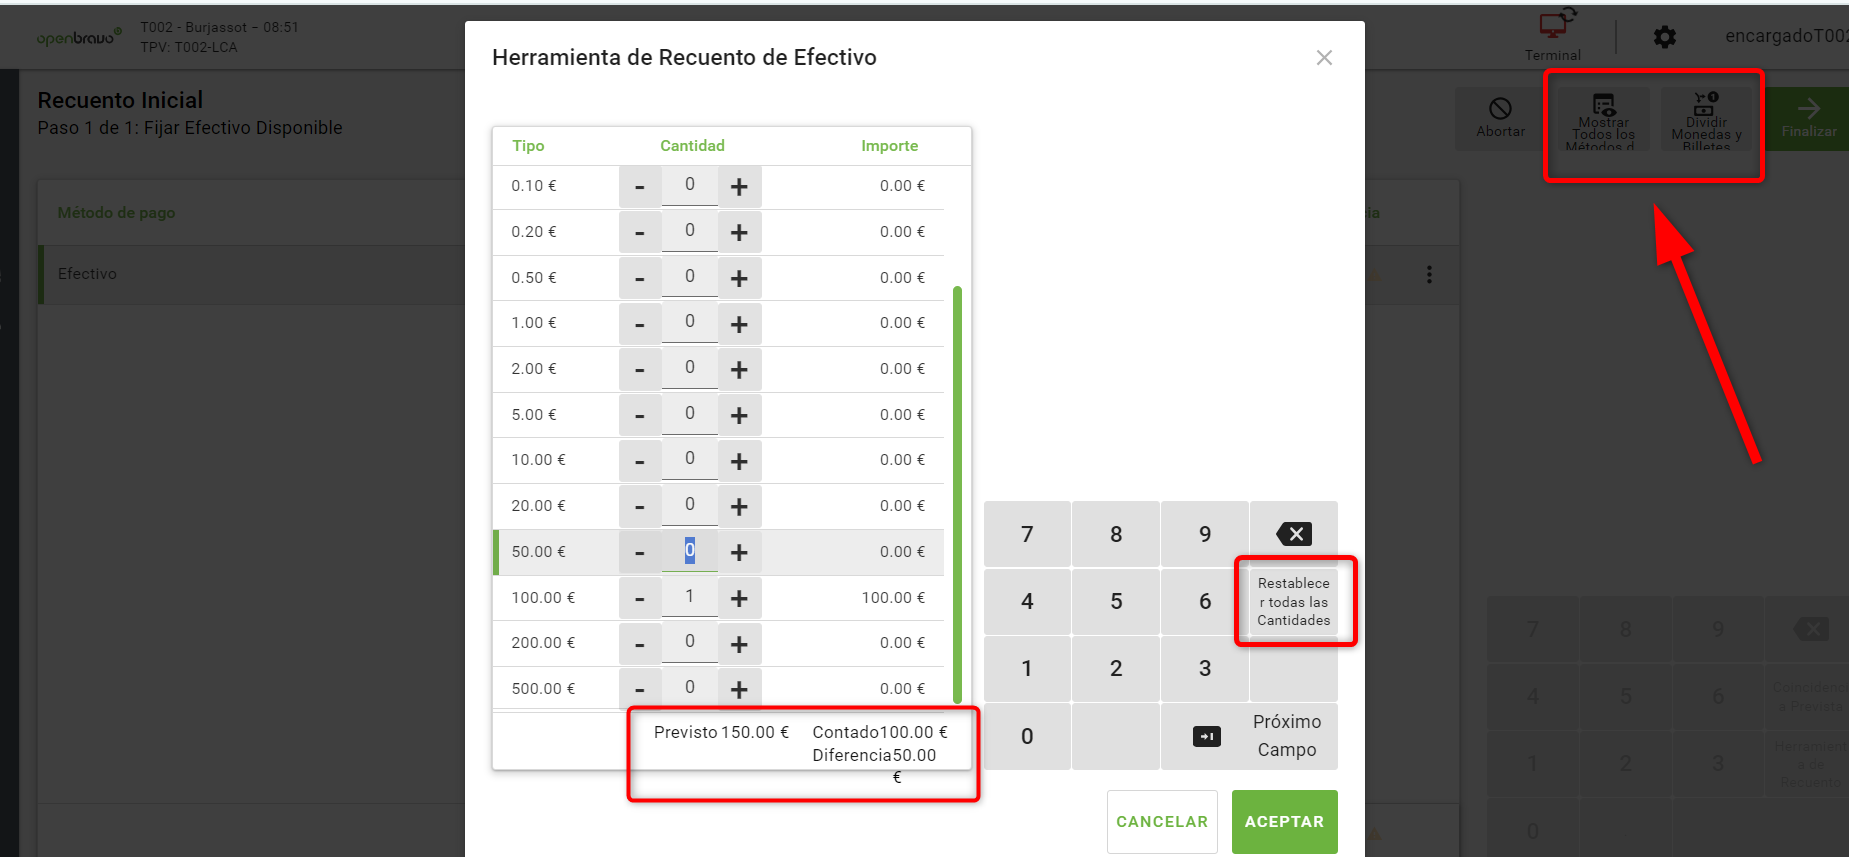The image size is (1849, 857).
Task: Increase the 0.50 € quantity
Action: coord(739,279)
